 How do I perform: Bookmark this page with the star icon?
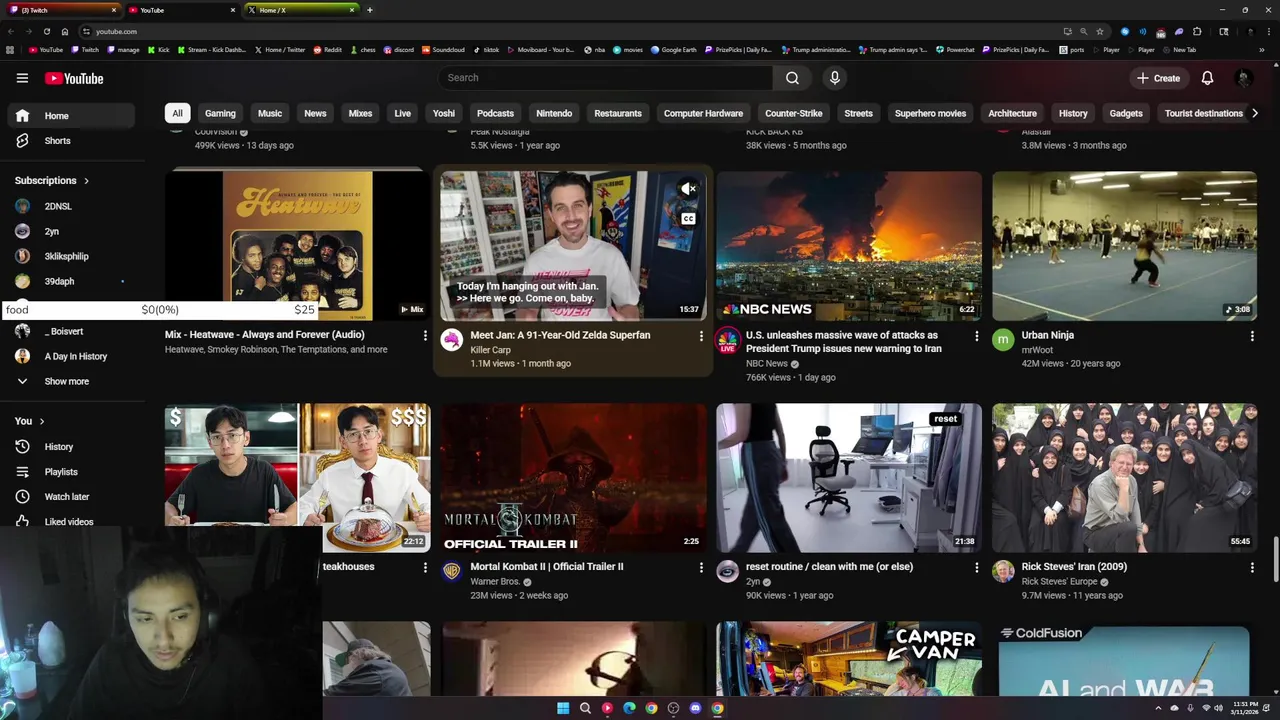tap(1100, 31)
